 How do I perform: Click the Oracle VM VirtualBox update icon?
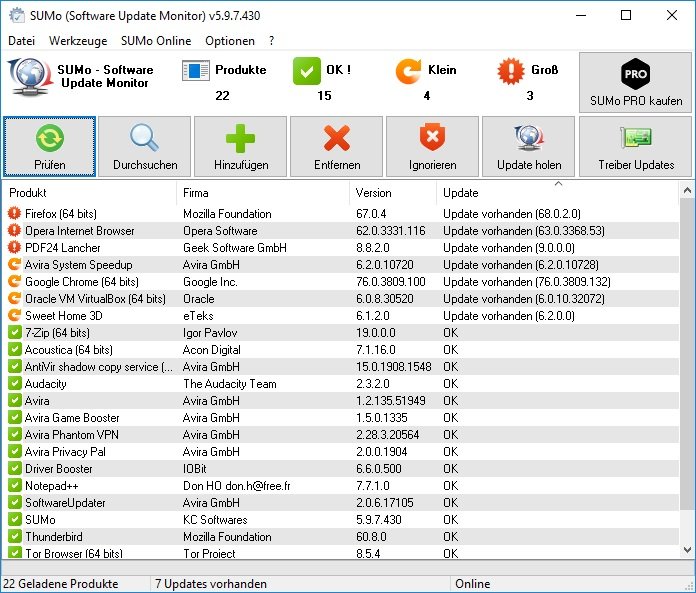click(14, 298)
